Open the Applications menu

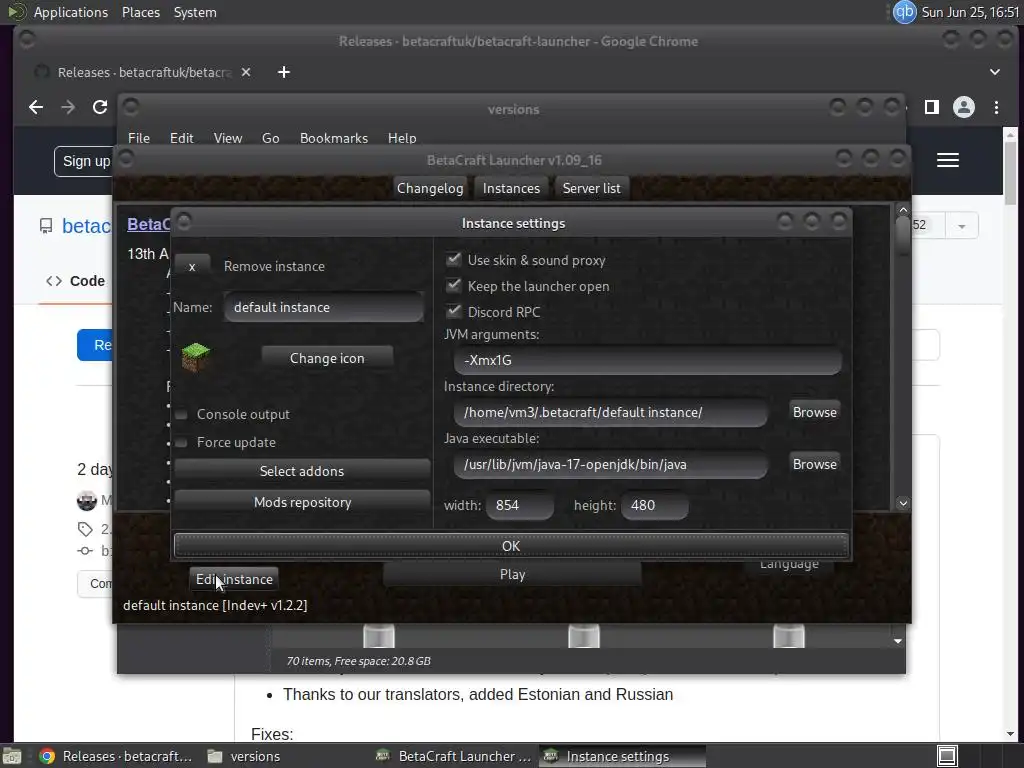(71, 12)
